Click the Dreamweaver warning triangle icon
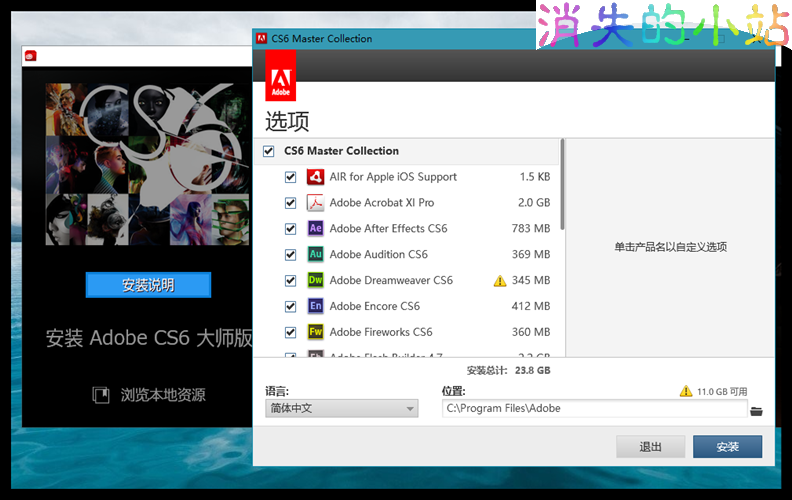The height and width of the screenshot is (500, 792). click(x=500, y=281)
